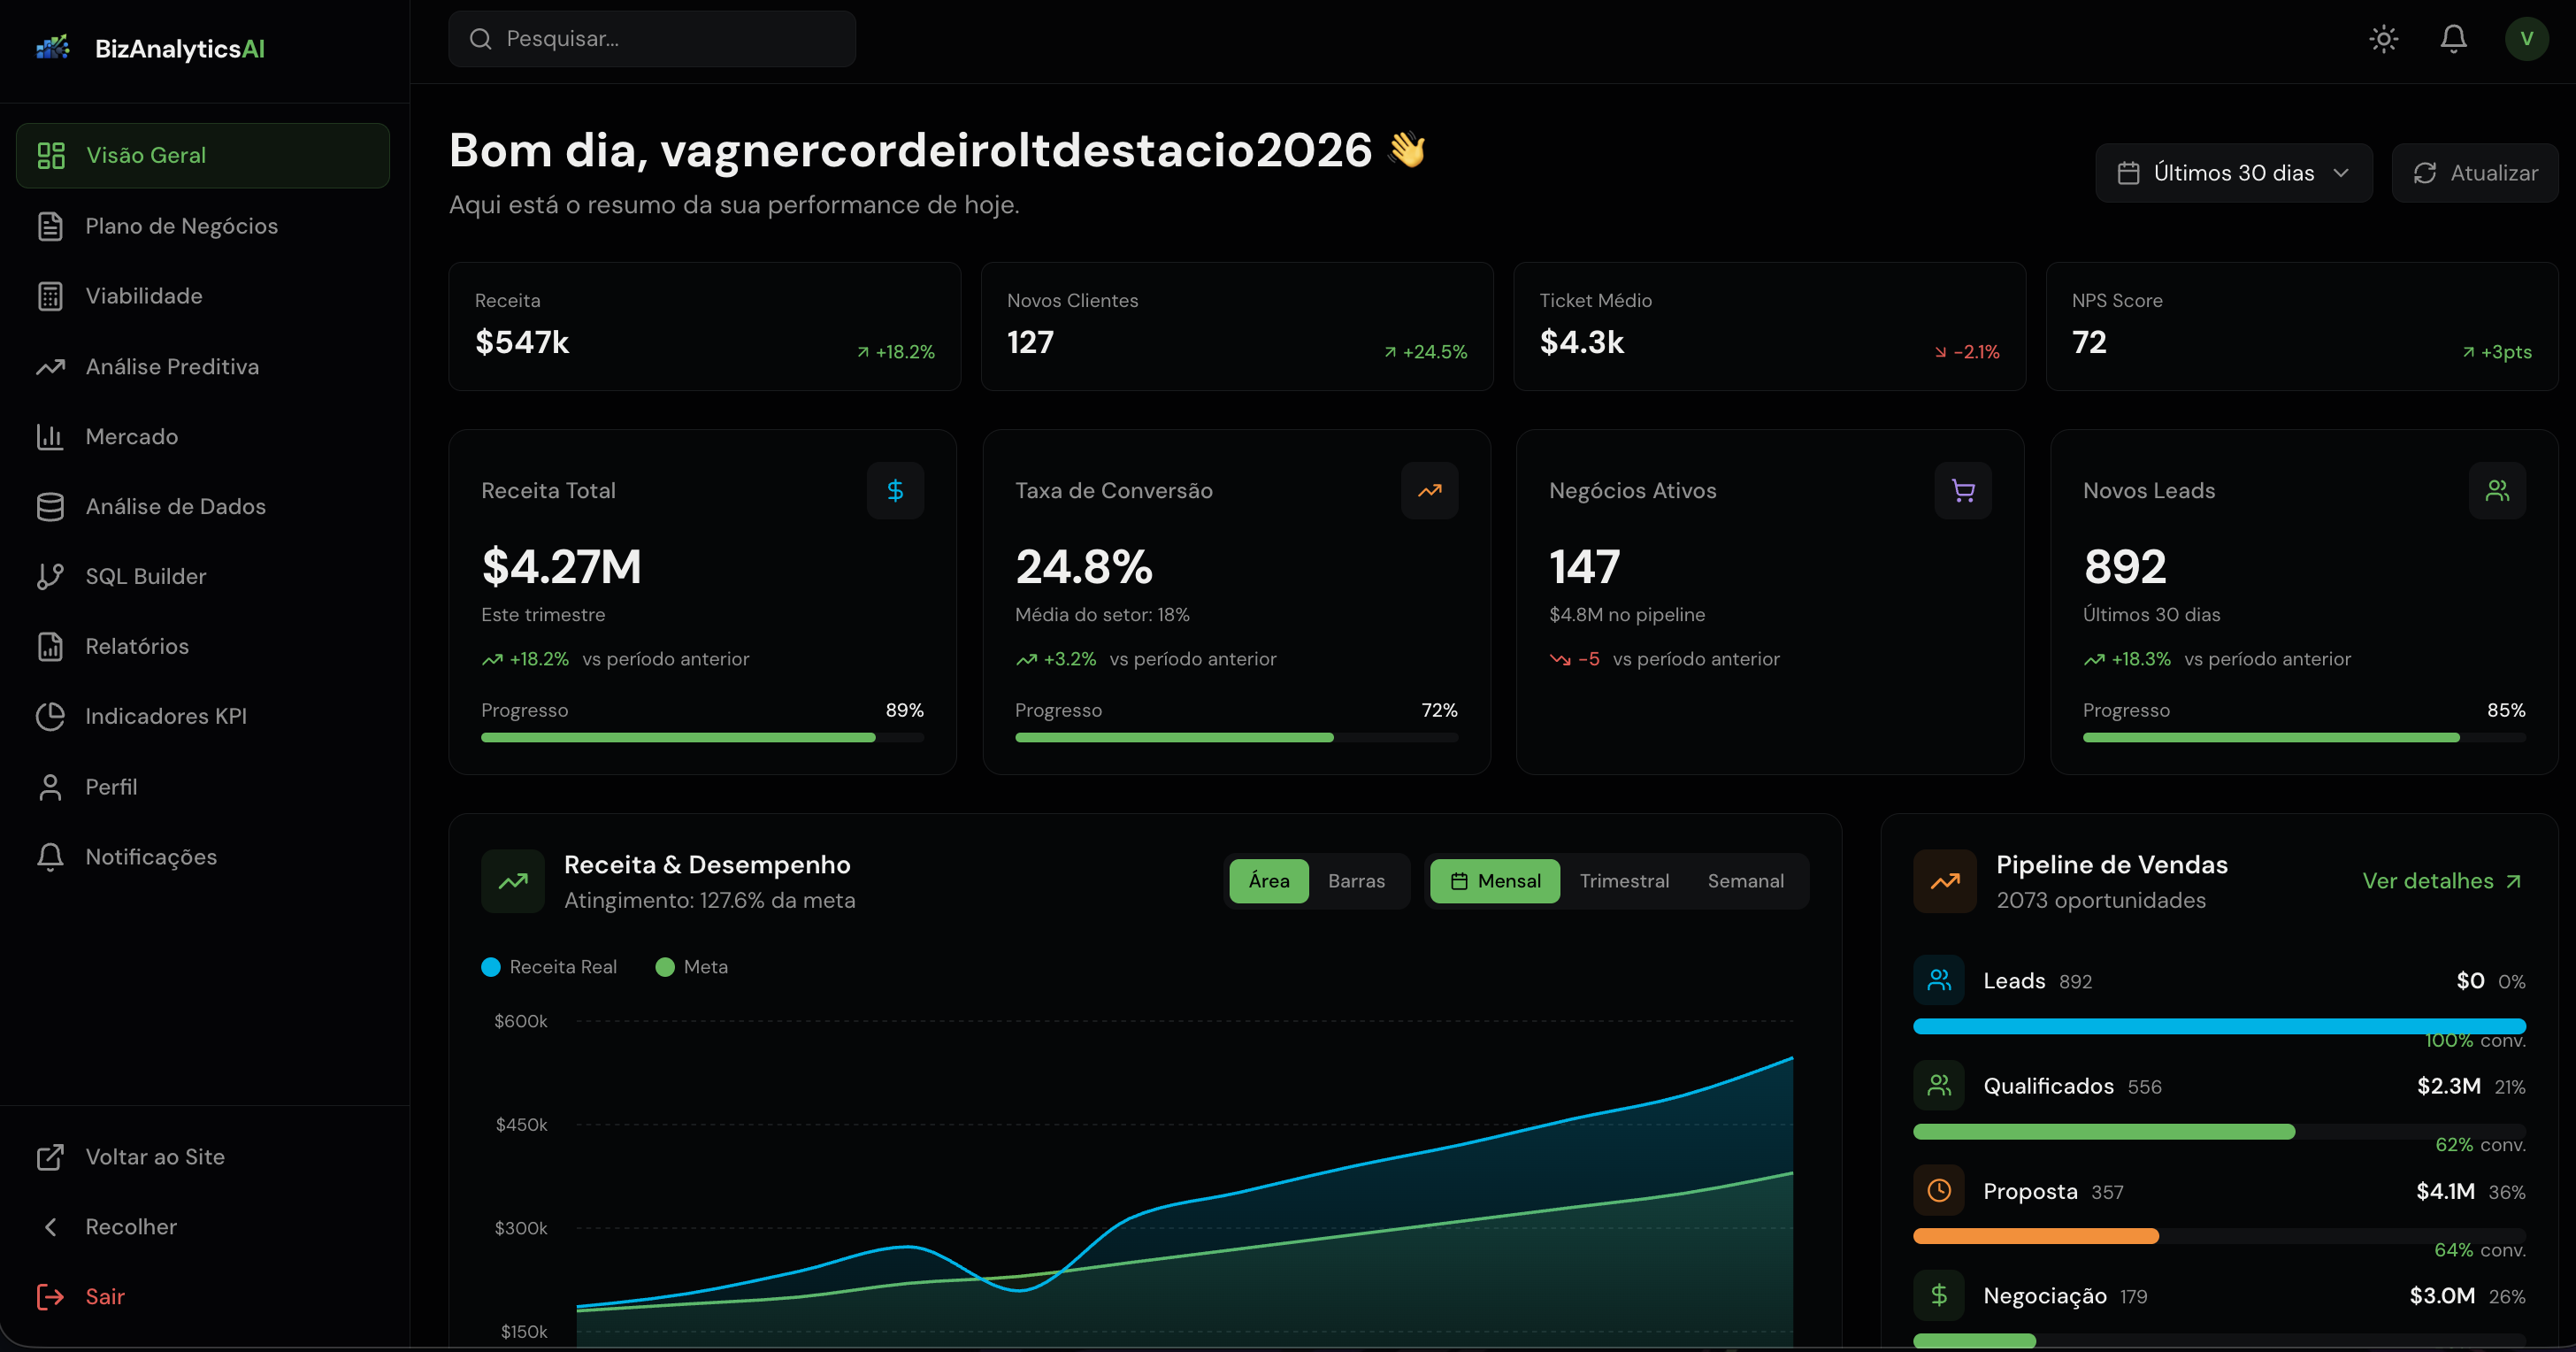Click cart icon on Negócios Ativos card
This screenshot has height=1352, width=2576.
click(1962, 490)
